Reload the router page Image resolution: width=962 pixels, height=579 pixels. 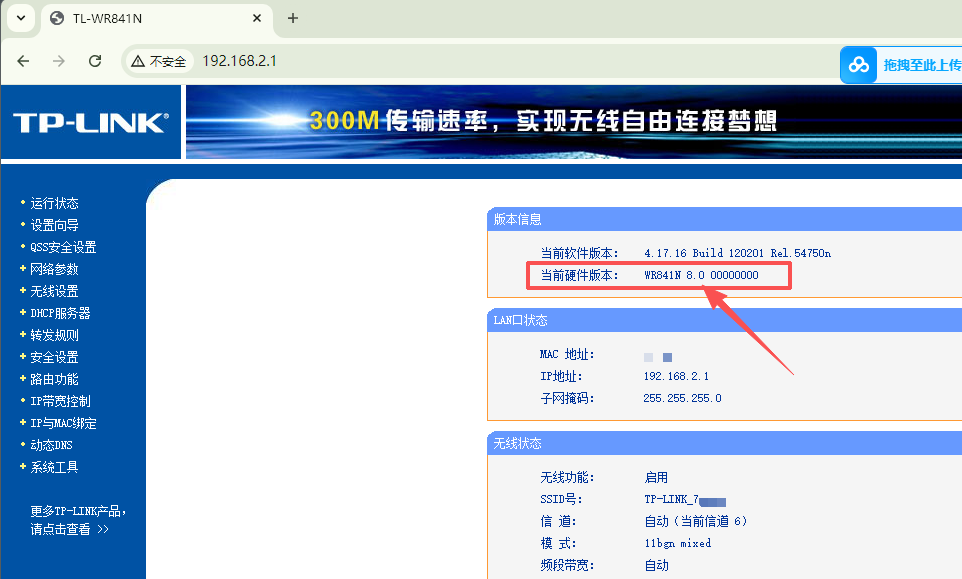(x=94, y=61)
